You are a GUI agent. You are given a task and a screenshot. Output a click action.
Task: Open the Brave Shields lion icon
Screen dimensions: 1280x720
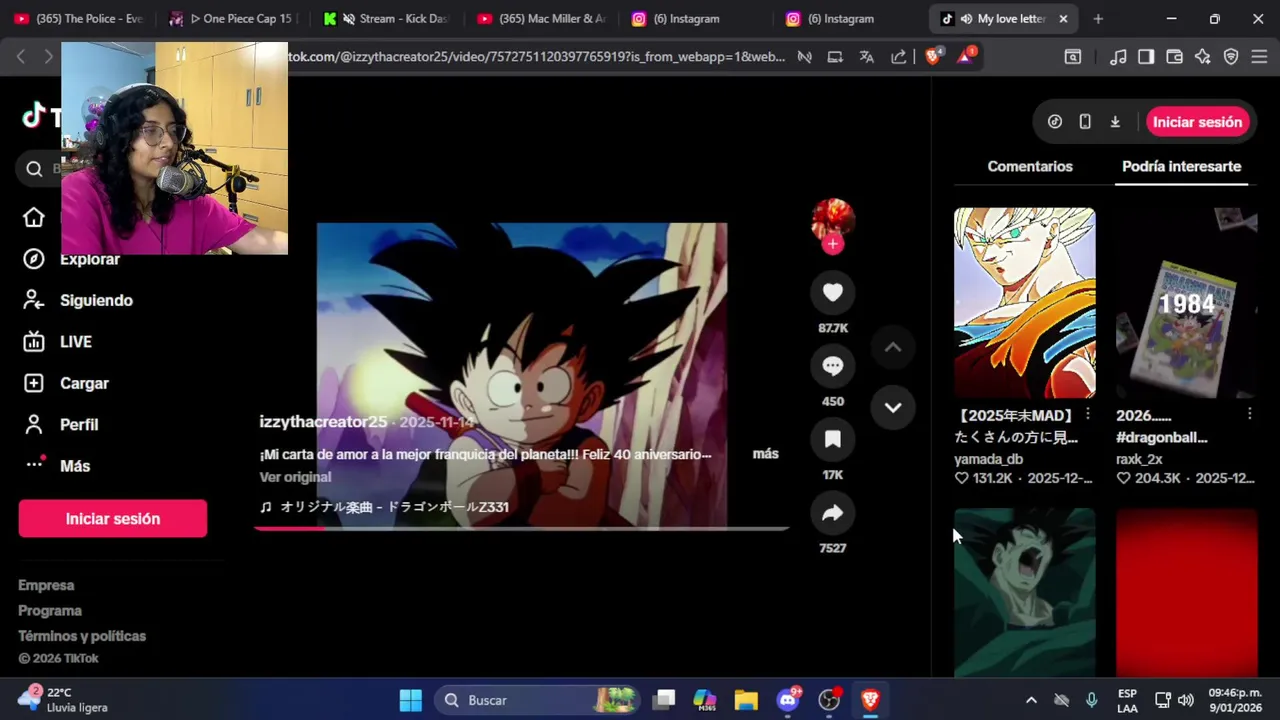(x=933, y=57)
